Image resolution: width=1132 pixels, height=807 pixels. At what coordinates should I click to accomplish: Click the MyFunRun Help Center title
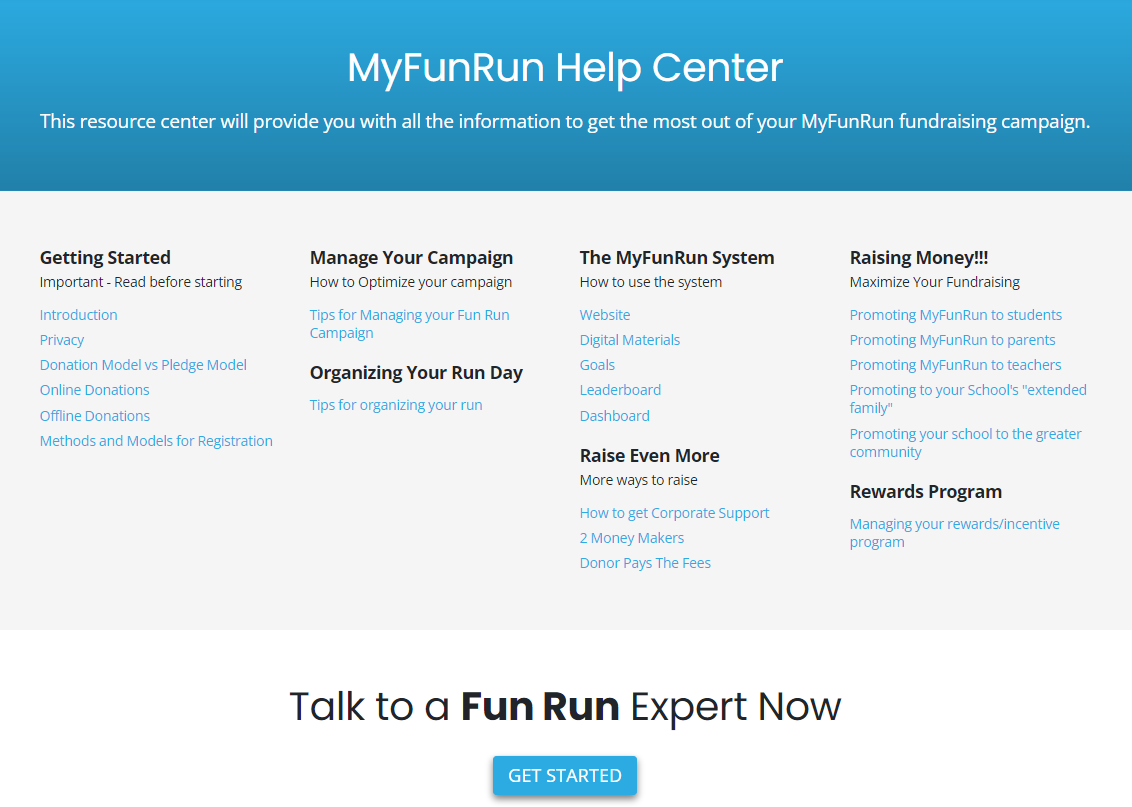pyautogui.click(x=565, y=67)
